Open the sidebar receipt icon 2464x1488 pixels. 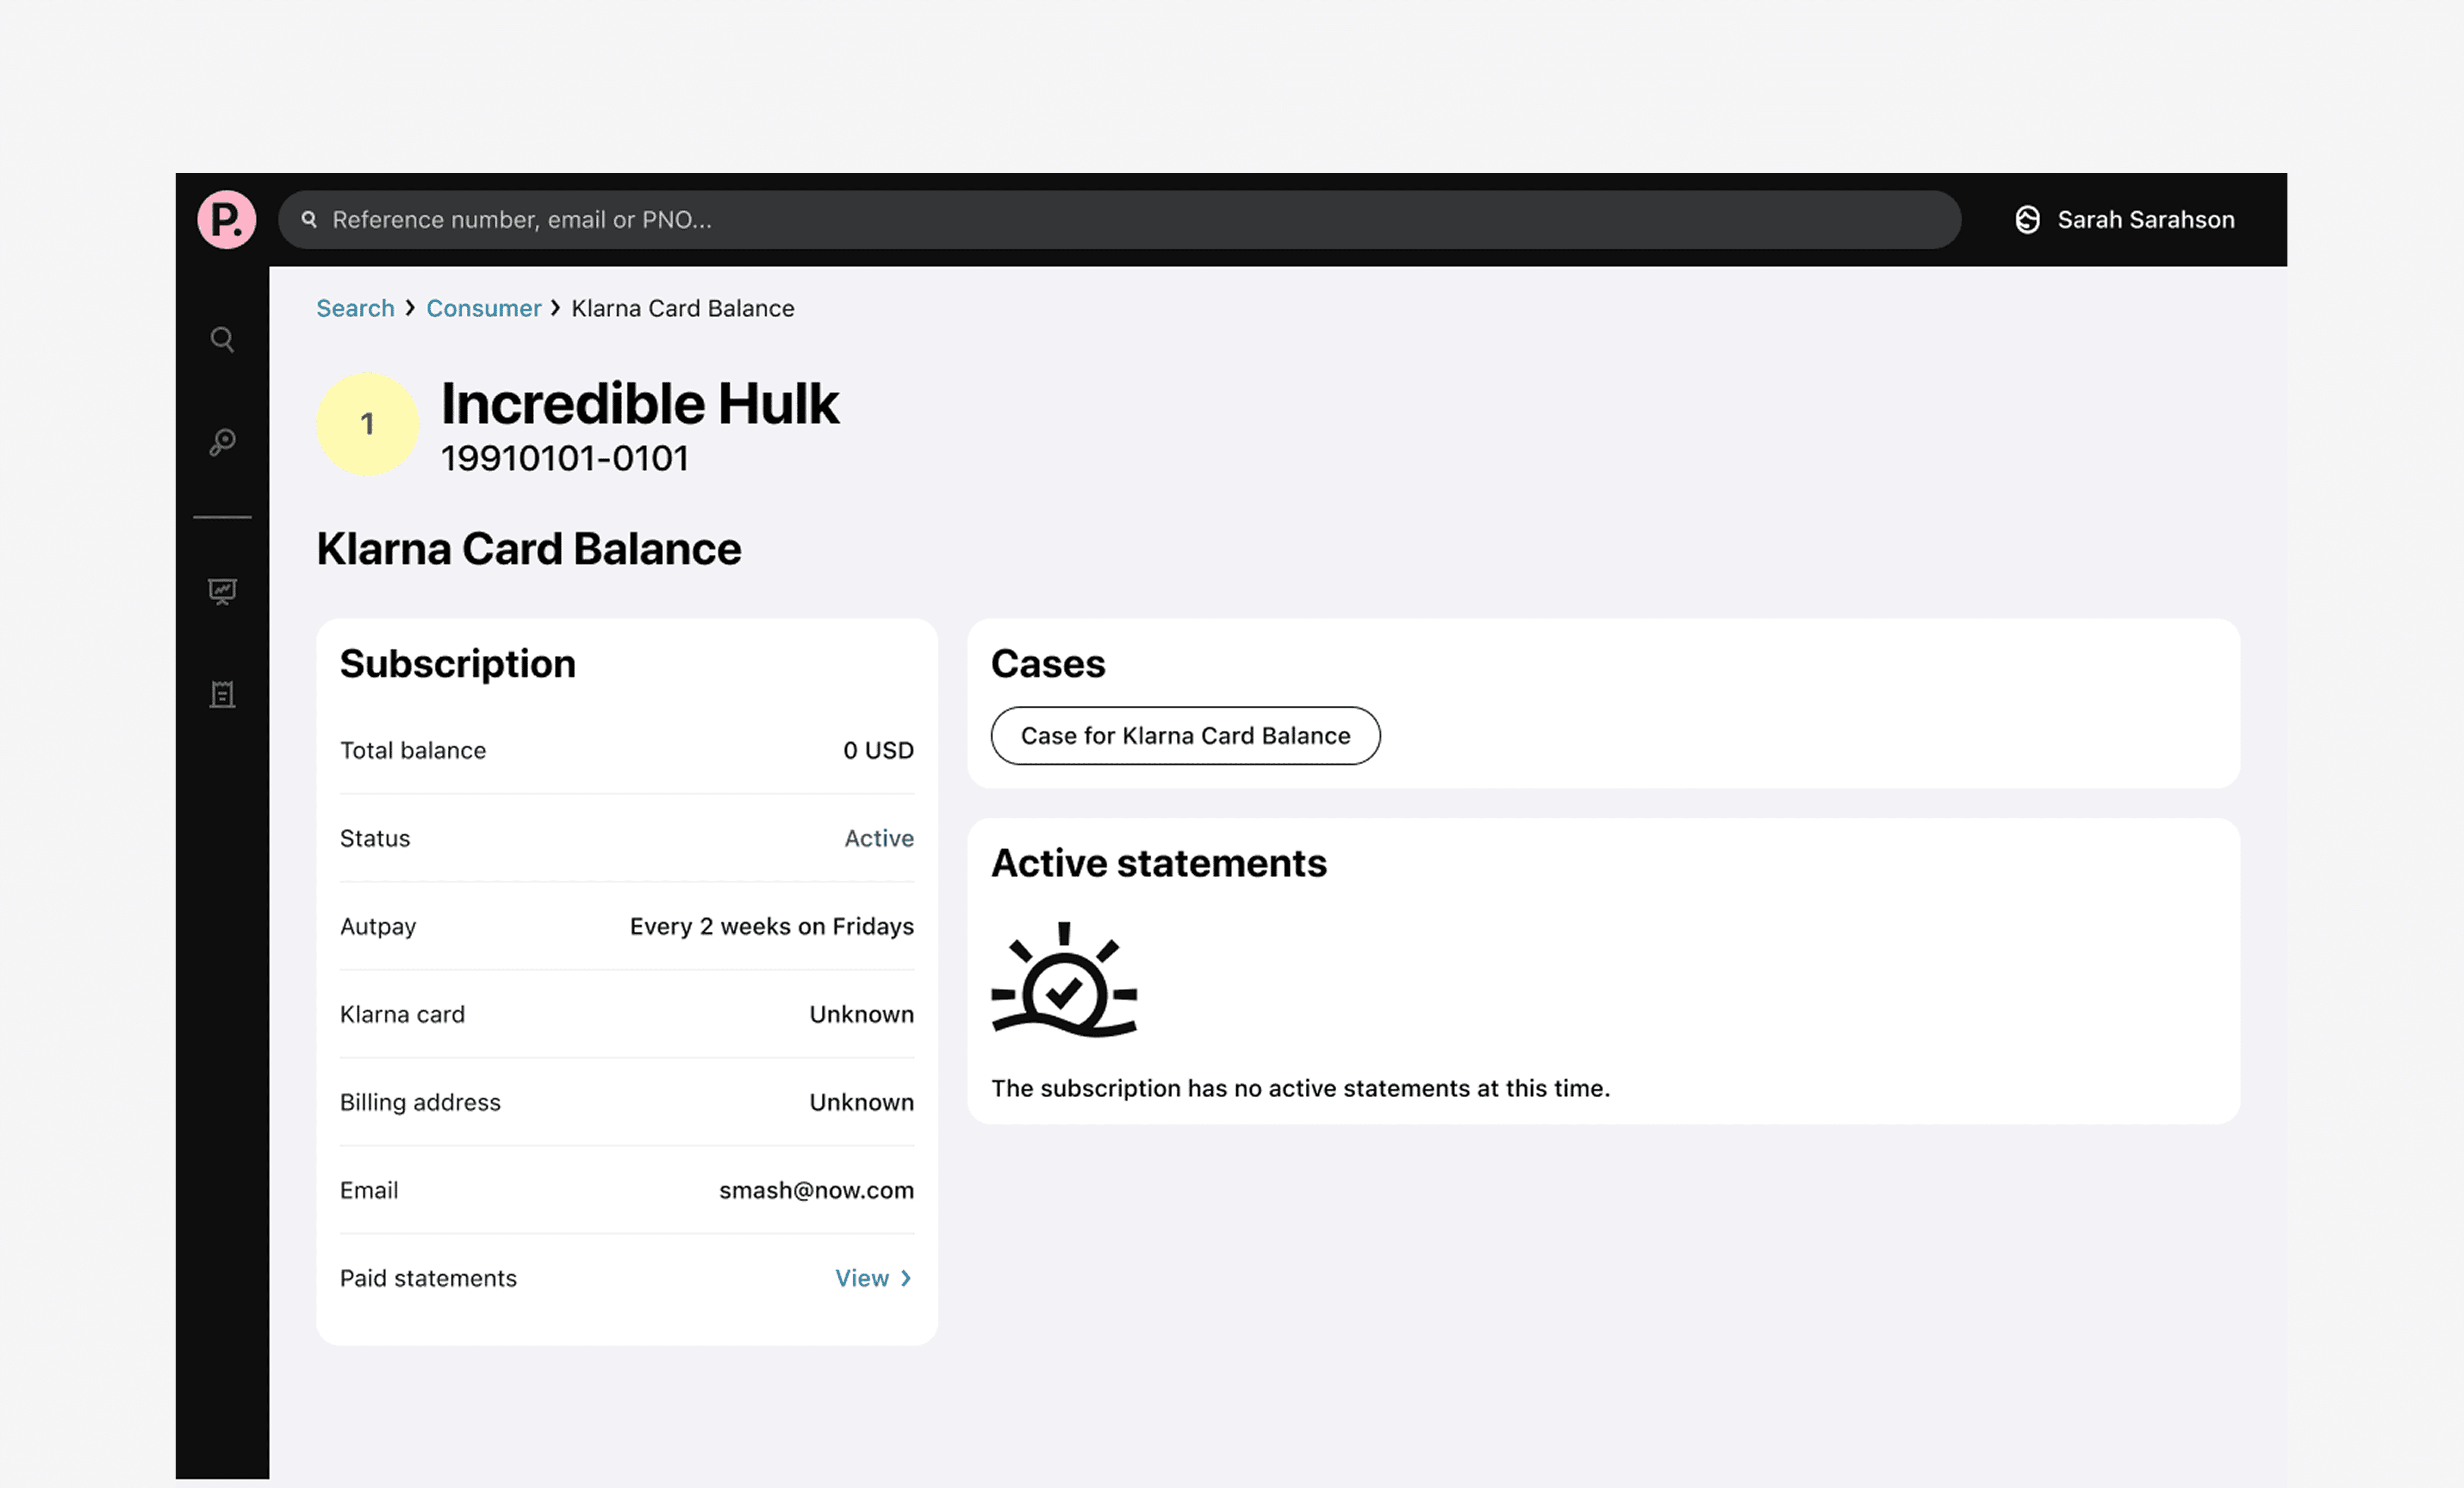(222, 694)
